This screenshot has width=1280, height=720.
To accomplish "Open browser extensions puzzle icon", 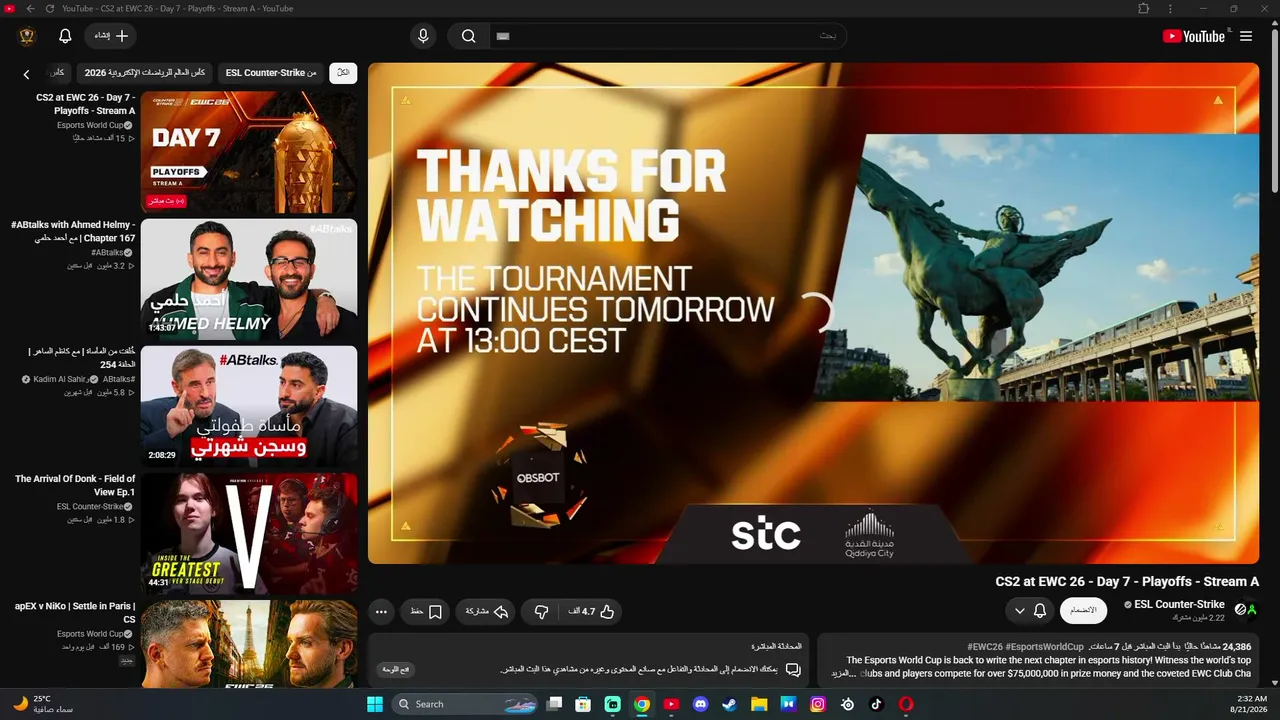I will (x=1143, y=8).
